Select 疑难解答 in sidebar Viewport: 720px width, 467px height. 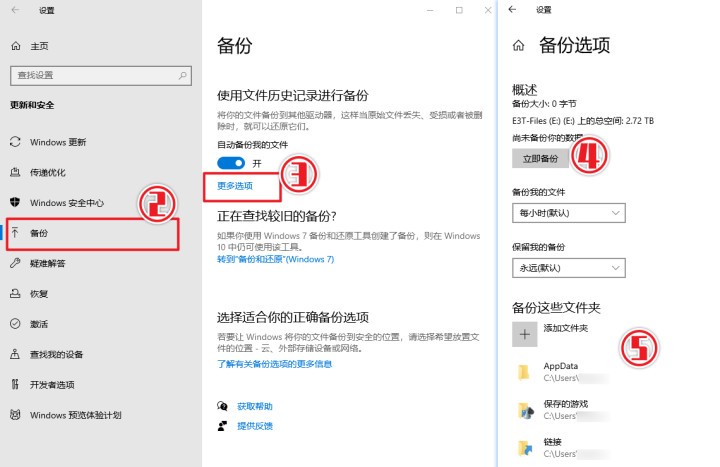(x=48, y=263)
